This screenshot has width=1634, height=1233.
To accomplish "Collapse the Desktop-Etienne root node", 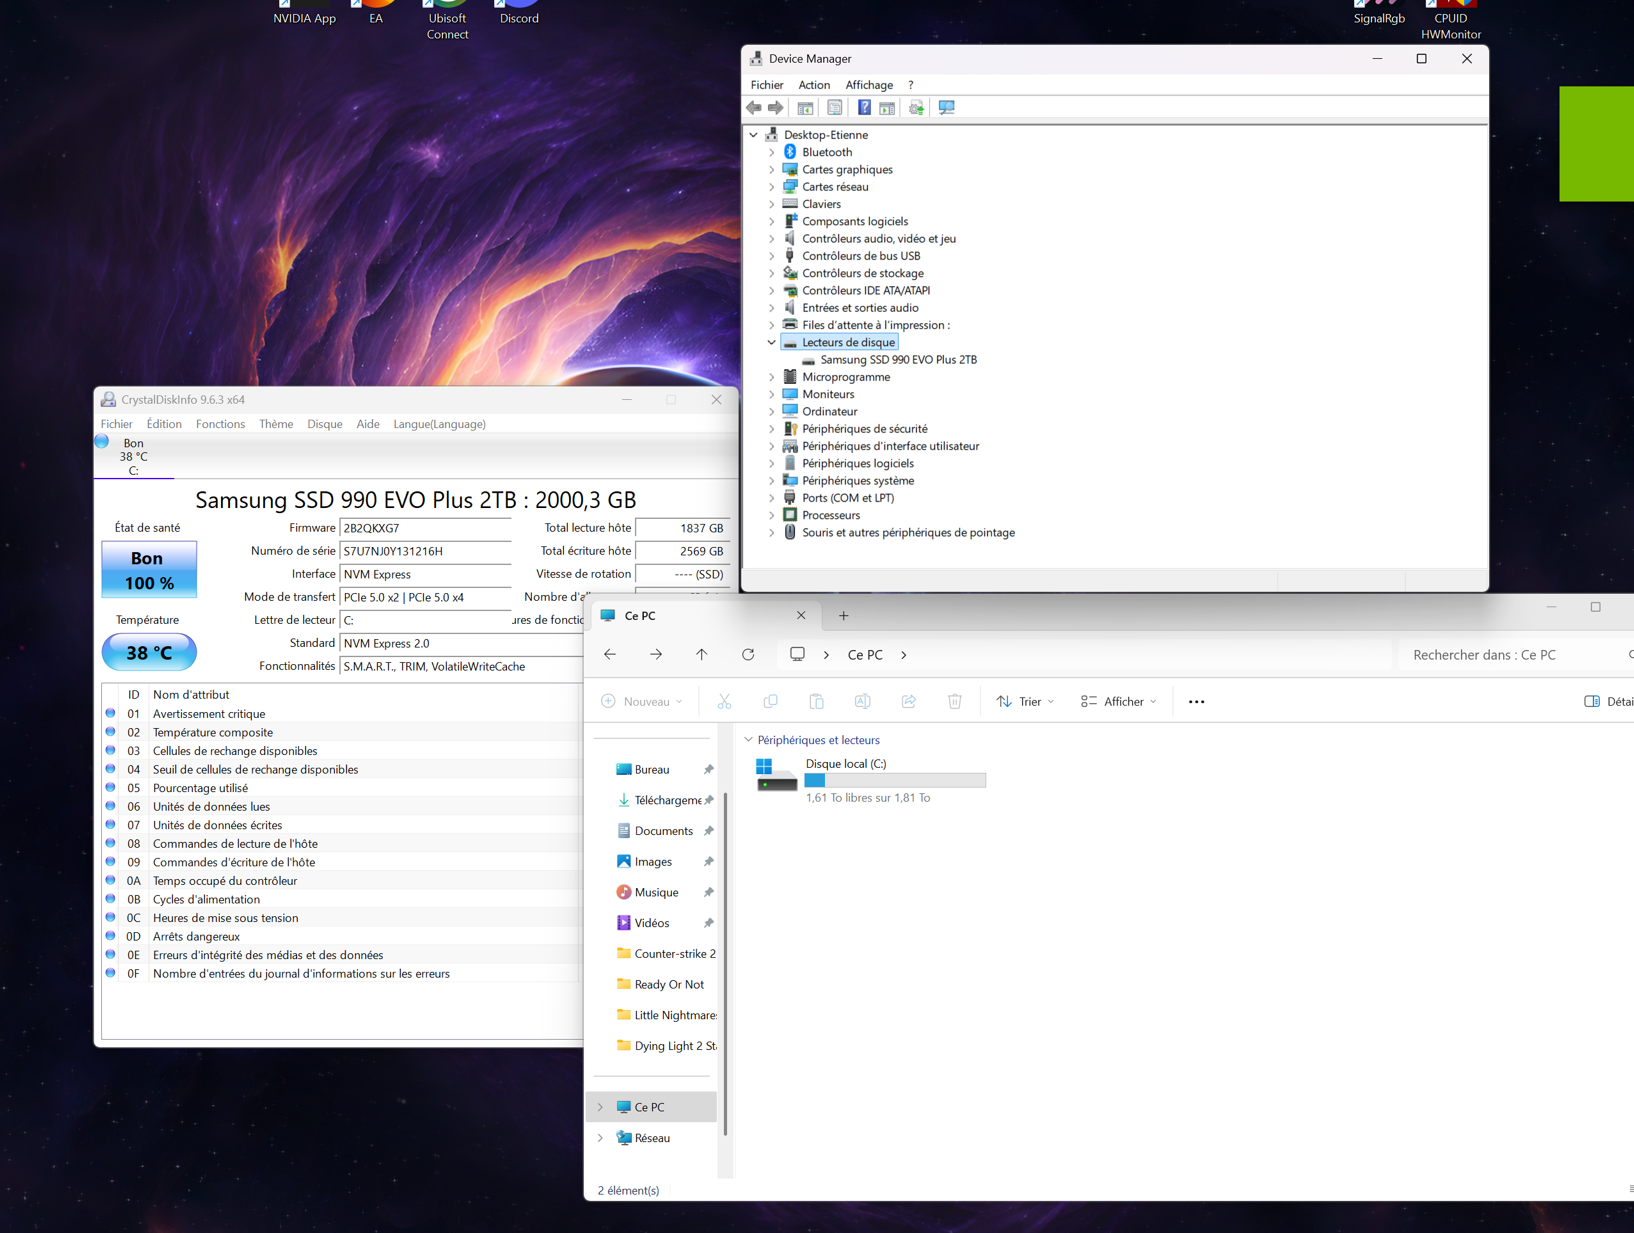I will pos(754,135).
